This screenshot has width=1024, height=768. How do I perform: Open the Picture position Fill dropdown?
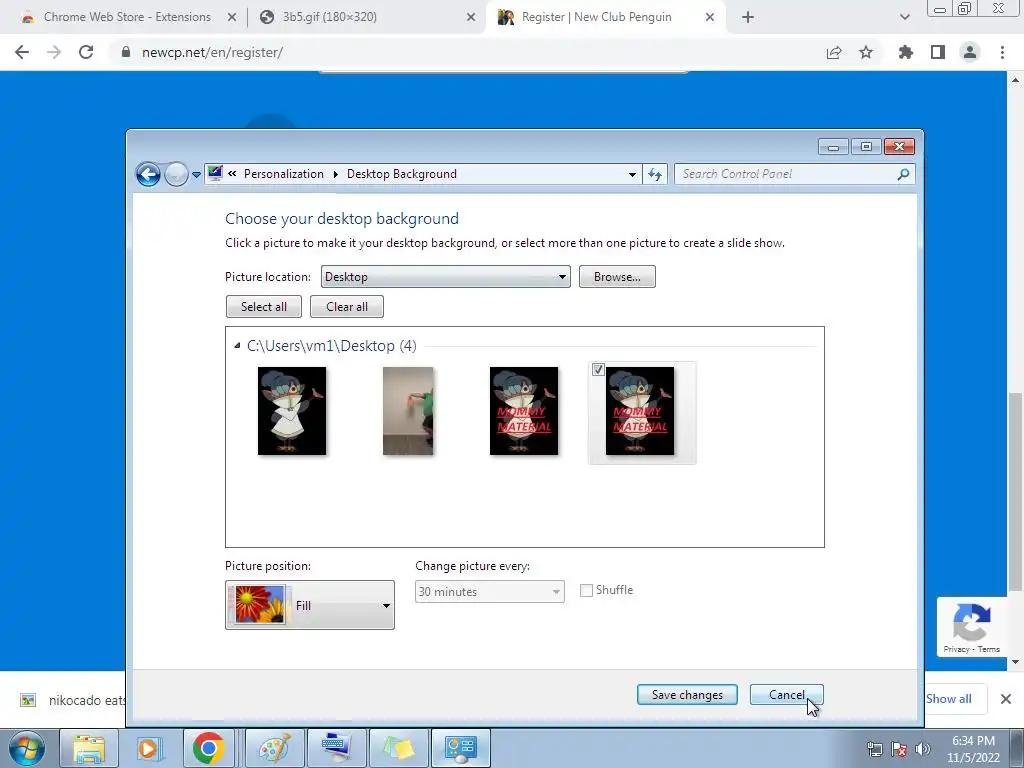(310, 605)
